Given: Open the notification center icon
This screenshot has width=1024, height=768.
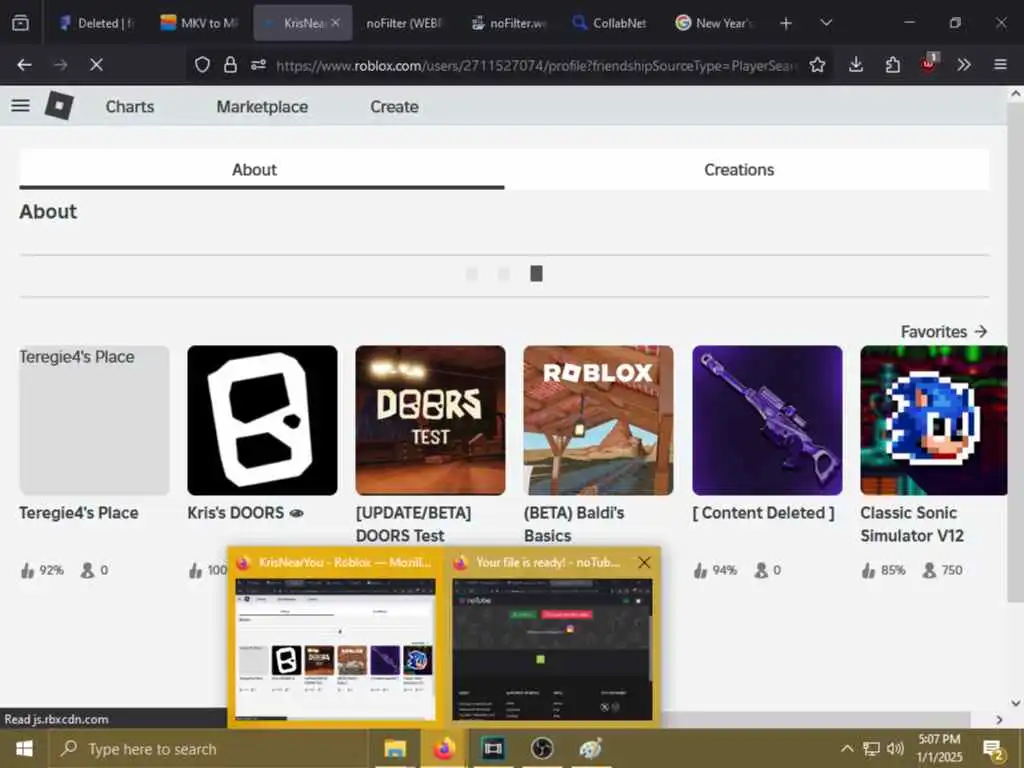Looking at the screenshot, I should [993, 750].
